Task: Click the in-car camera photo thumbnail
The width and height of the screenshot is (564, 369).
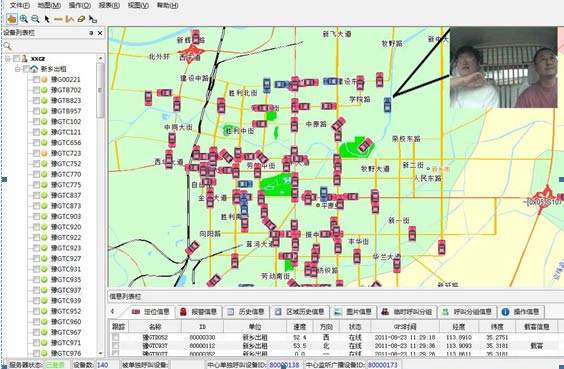Action: point(503,67)
